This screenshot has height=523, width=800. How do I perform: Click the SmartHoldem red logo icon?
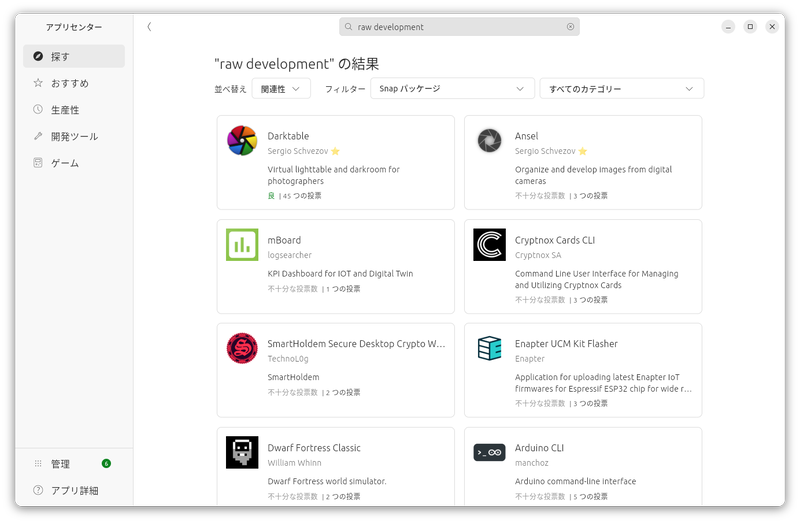(x=242, y=348)
